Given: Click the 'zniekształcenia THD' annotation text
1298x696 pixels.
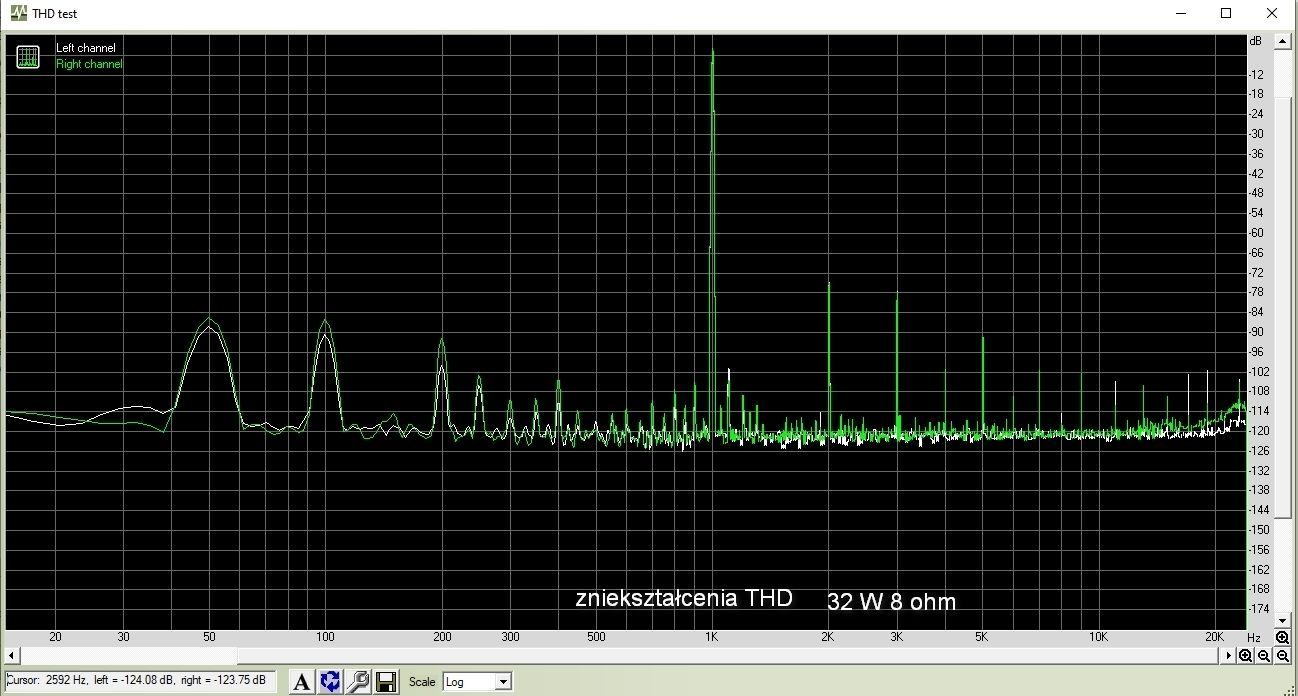Looking at the screenshot, I should click(684, 598).
